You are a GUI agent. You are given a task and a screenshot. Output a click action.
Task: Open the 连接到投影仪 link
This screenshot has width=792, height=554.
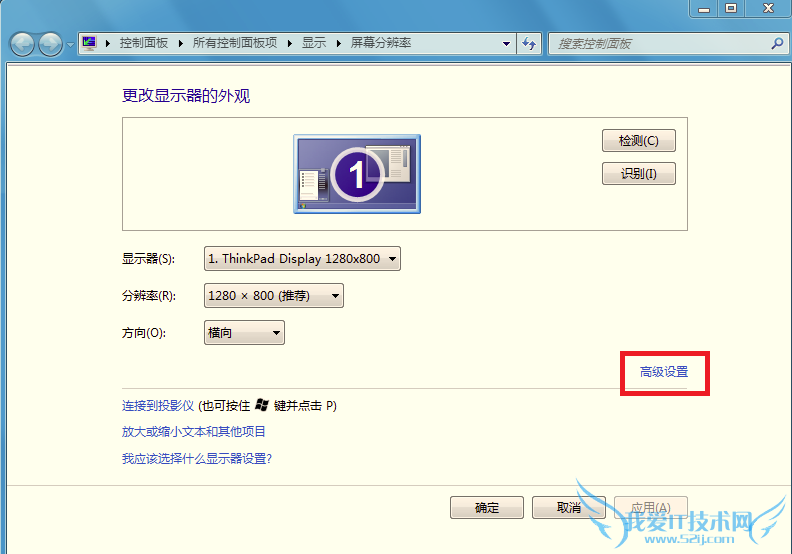point(158,406)
